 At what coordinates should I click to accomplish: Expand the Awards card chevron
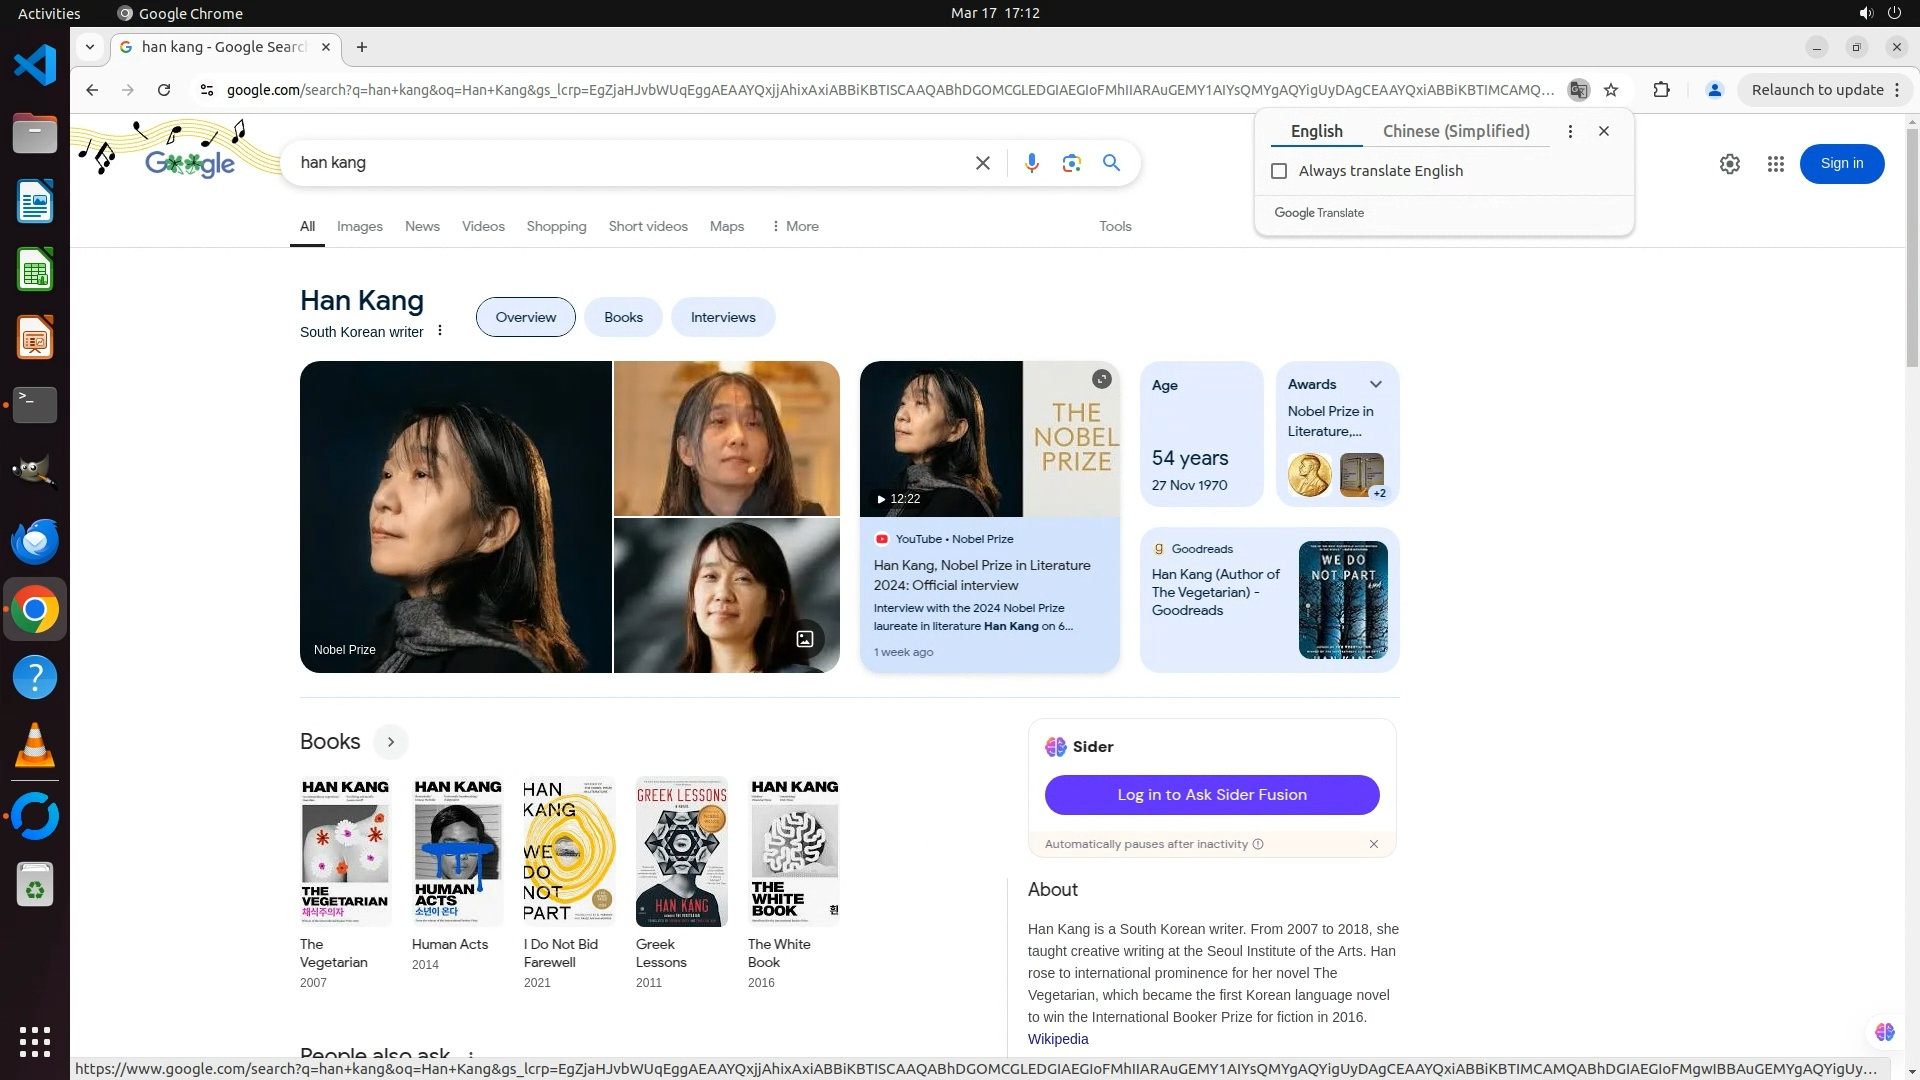tap(1375, 384)
